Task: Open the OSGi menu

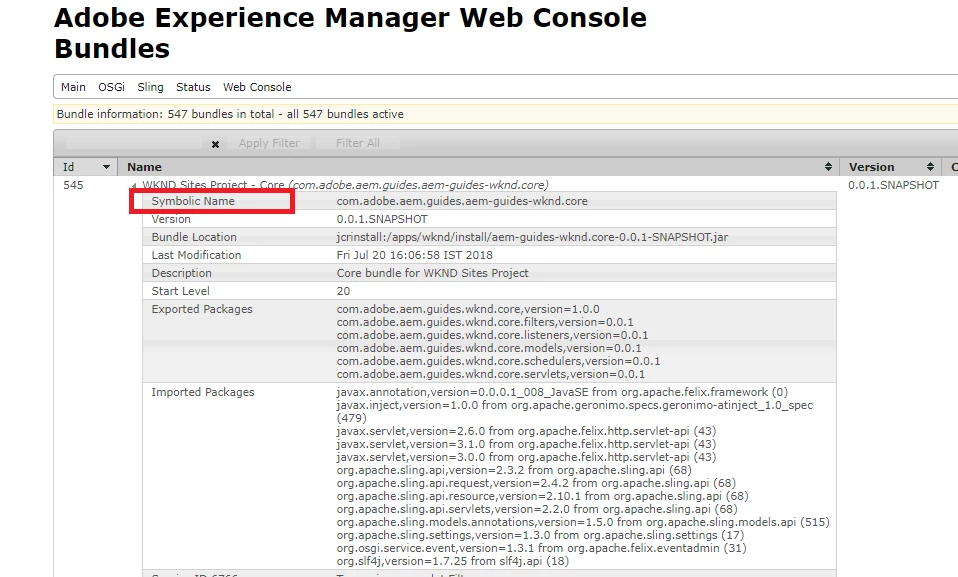Action: 112,87
